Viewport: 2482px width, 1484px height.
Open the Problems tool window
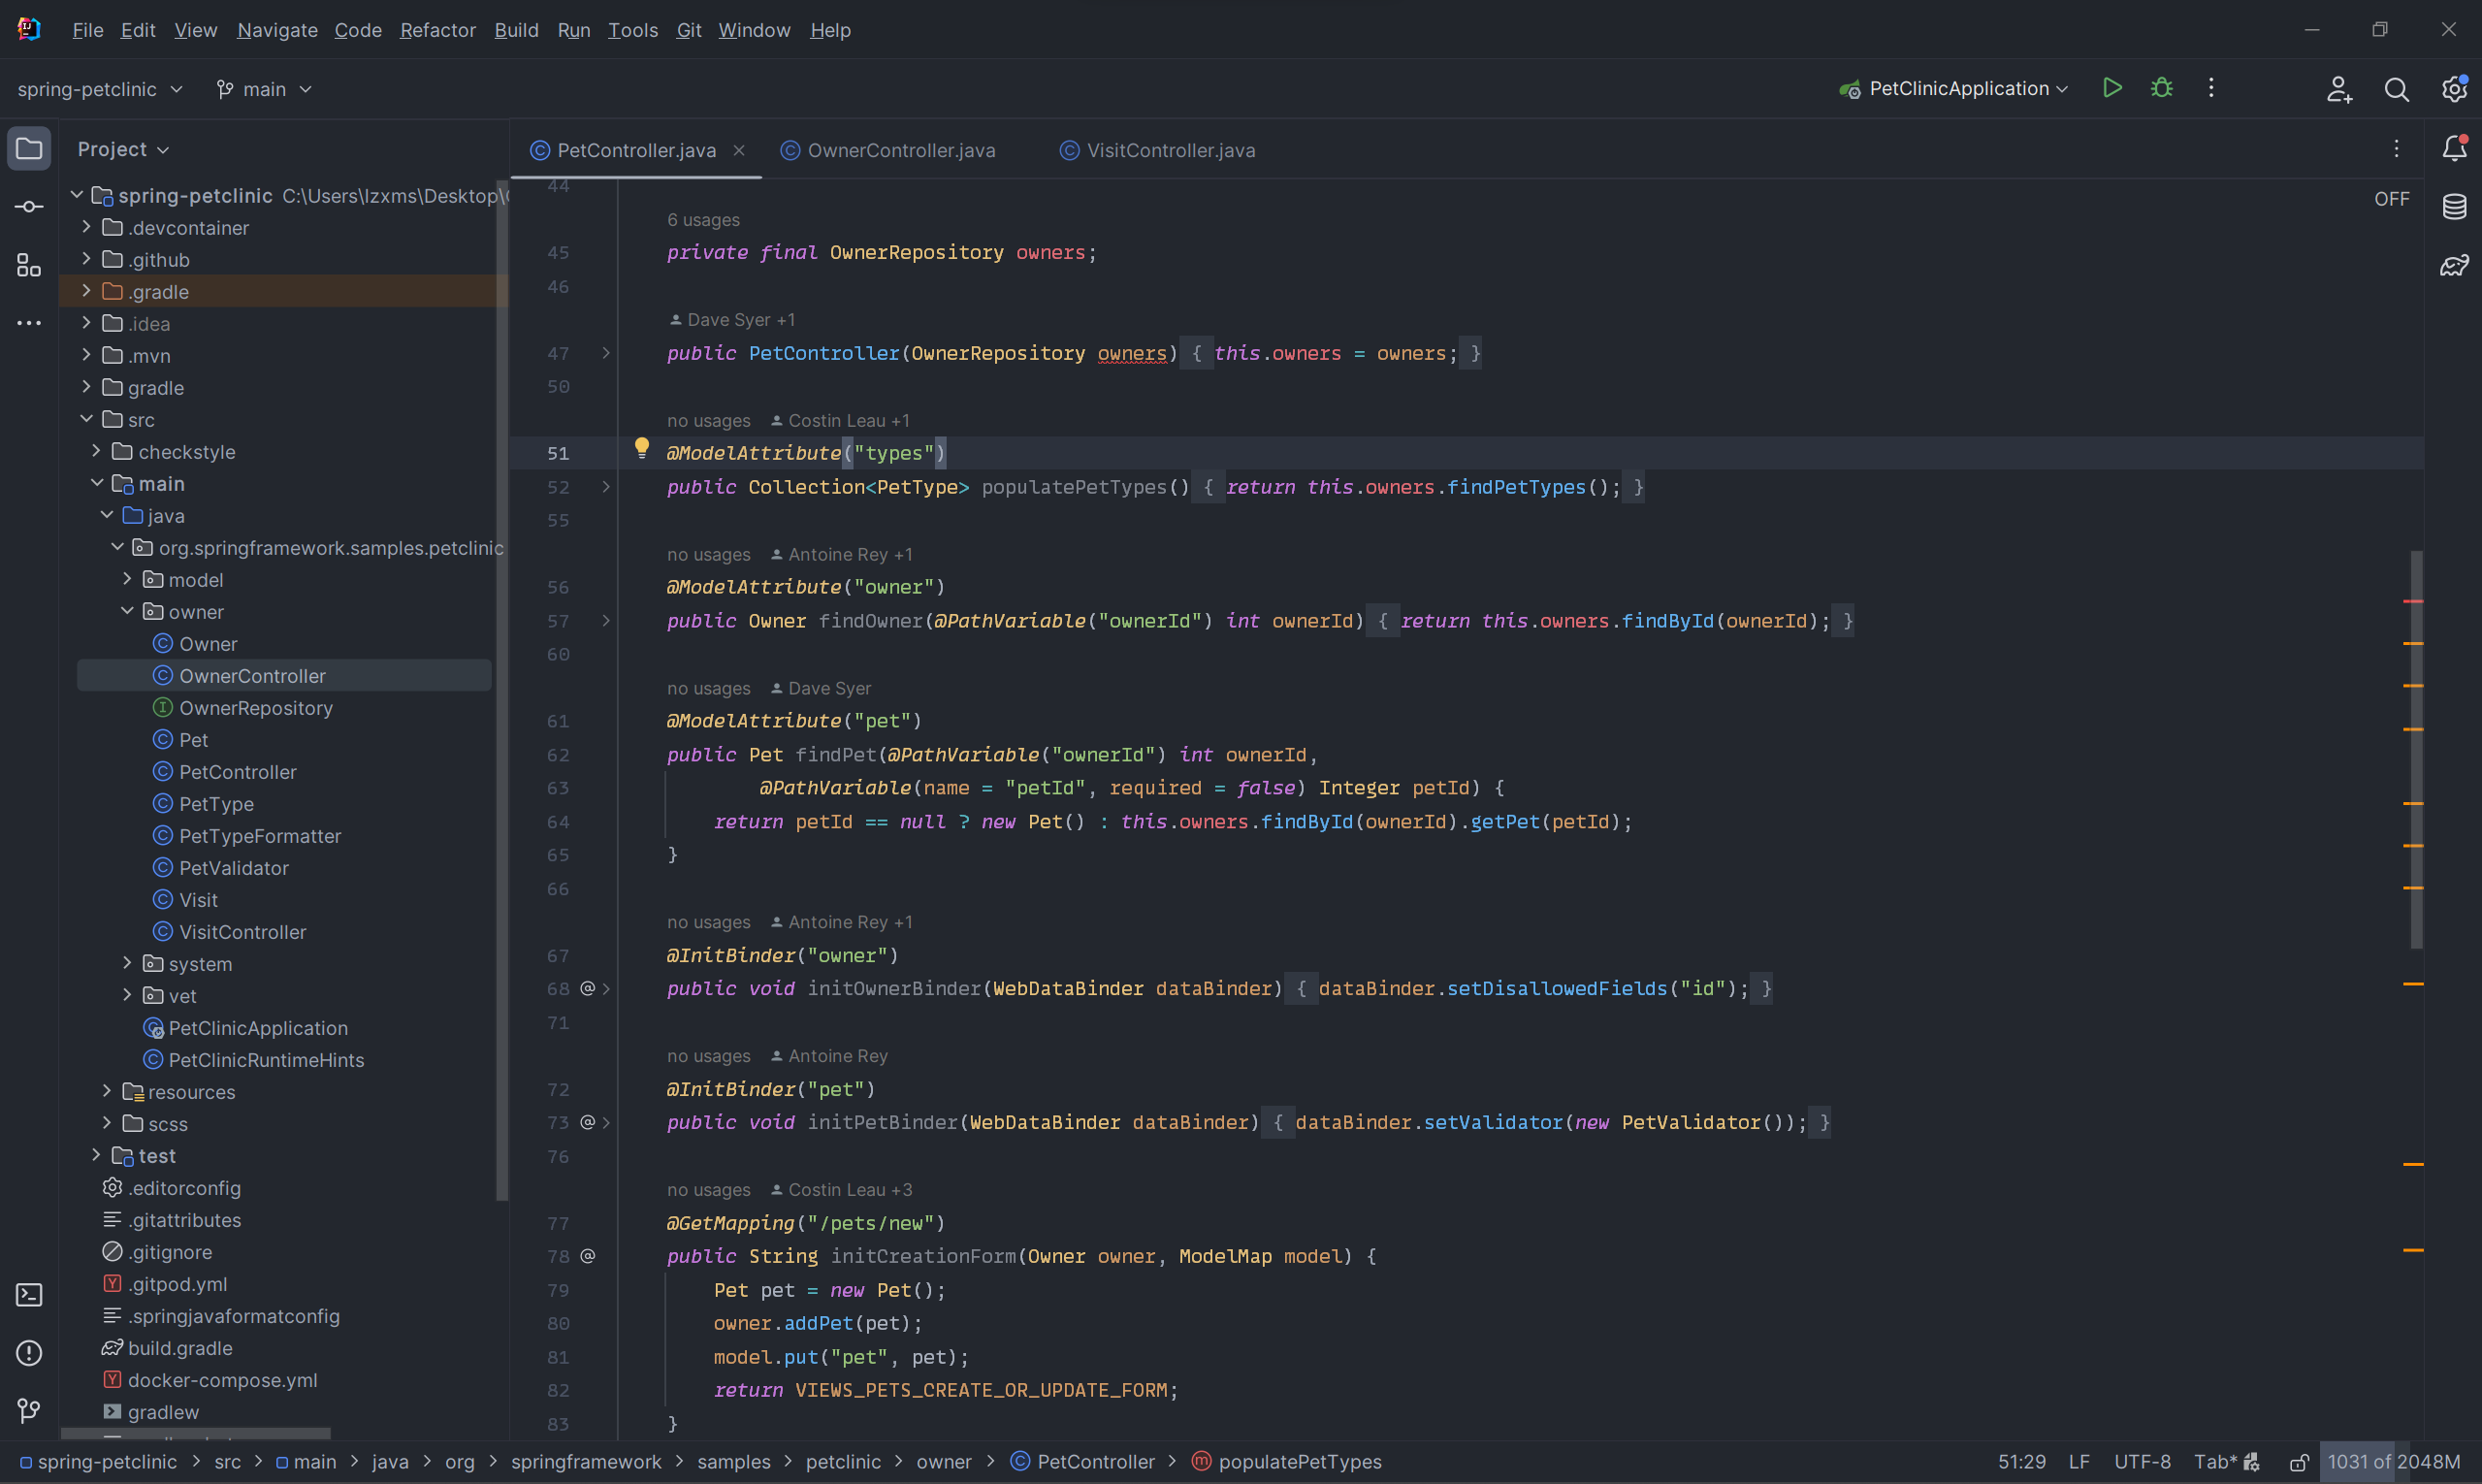coord(29,1353)
